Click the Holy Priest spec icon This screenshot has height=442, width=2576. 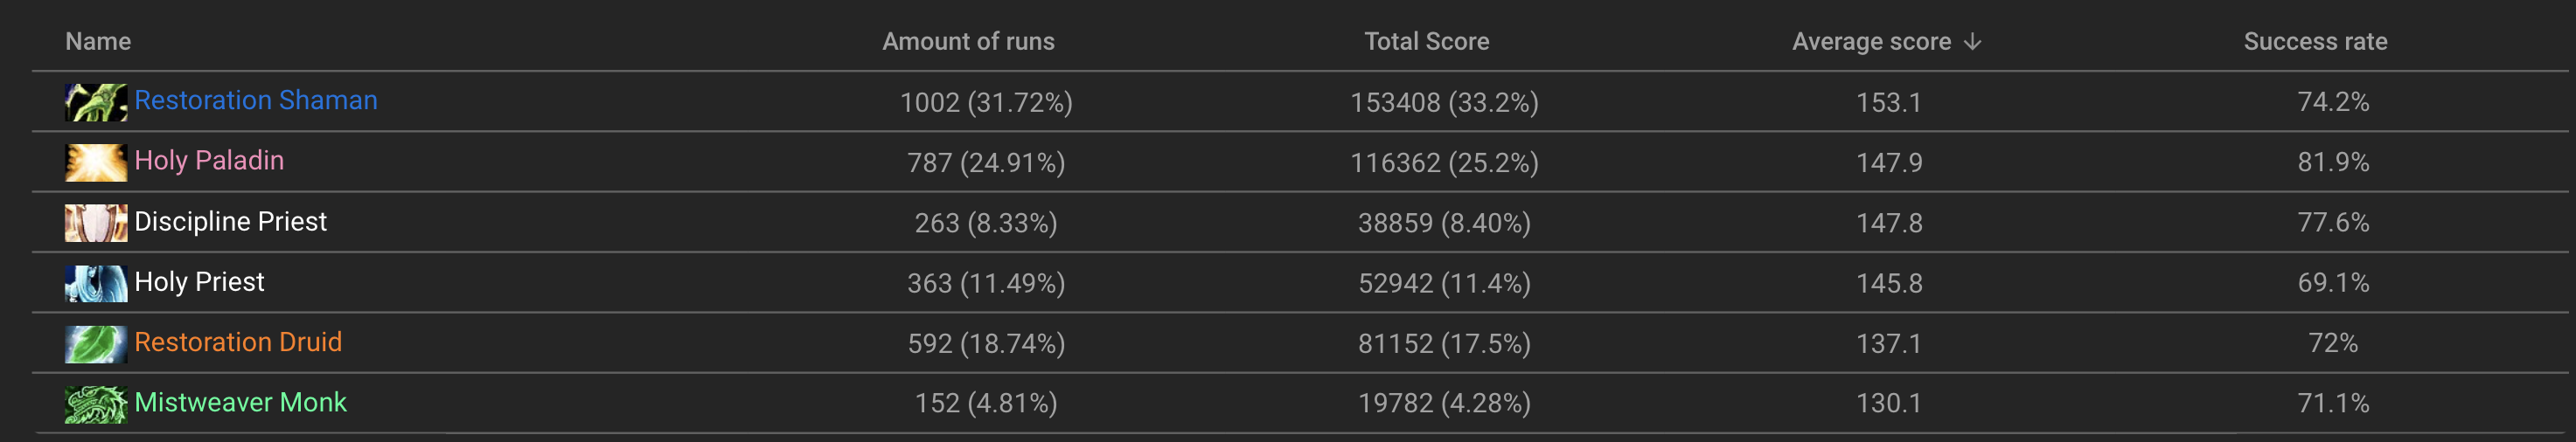tap(96, 283)
